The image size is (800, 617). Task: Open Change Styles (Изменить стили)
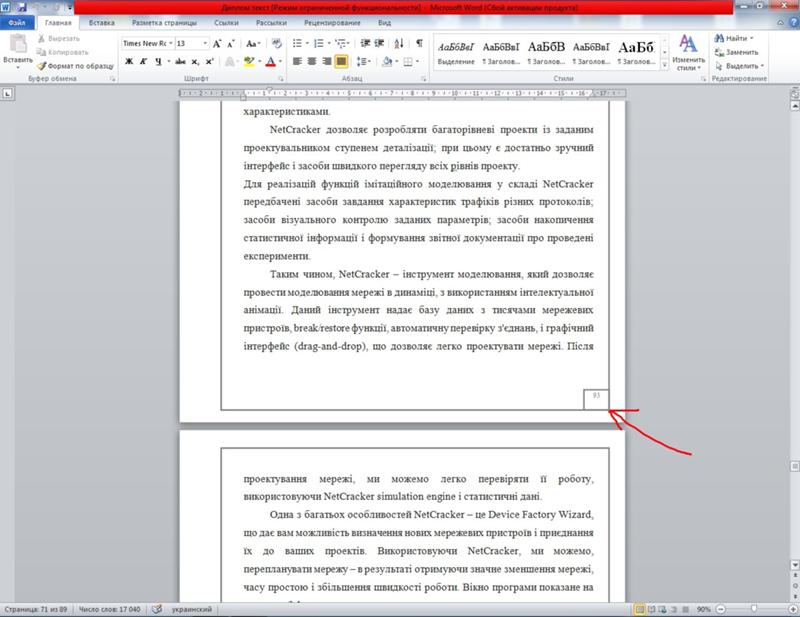[688, 53]
